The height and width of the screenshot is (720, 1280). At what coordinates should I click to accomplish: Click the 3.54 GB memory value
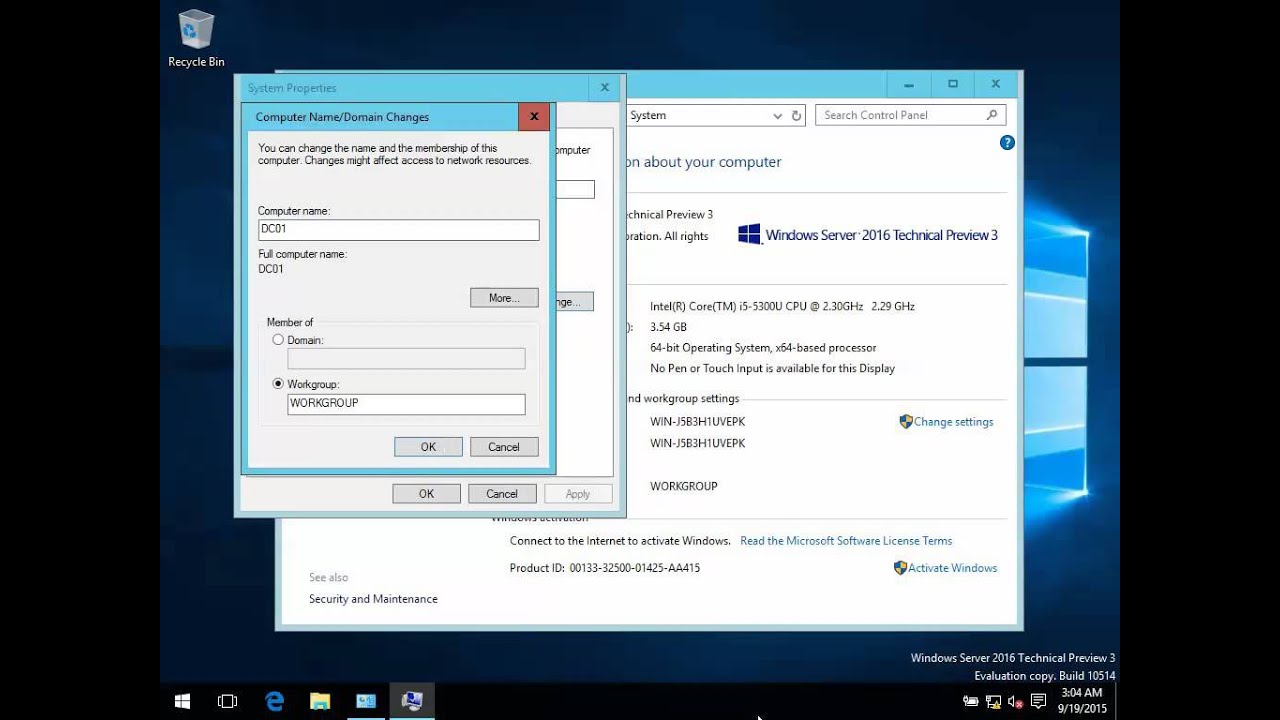[668, 327]
